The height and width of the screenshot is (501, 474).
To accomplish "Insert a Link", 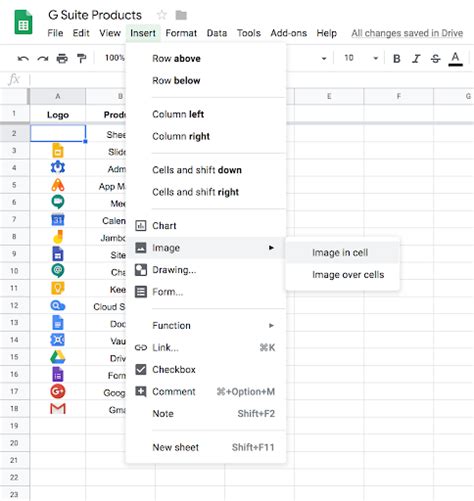I will [206, 348].
